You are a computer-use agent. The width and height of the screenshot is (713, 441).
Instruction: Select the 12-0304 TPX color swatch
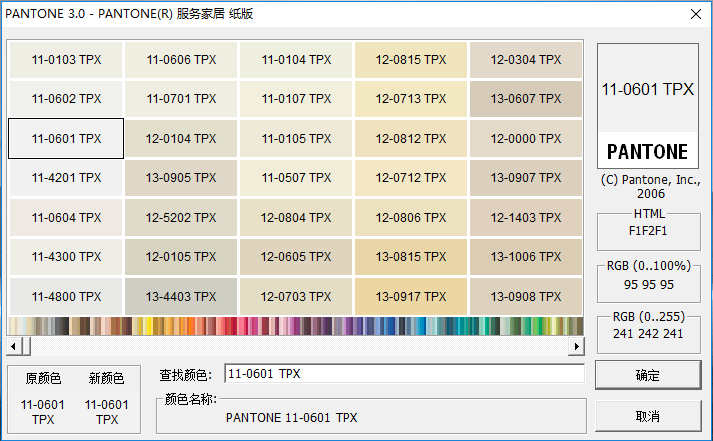coord(526,60)
